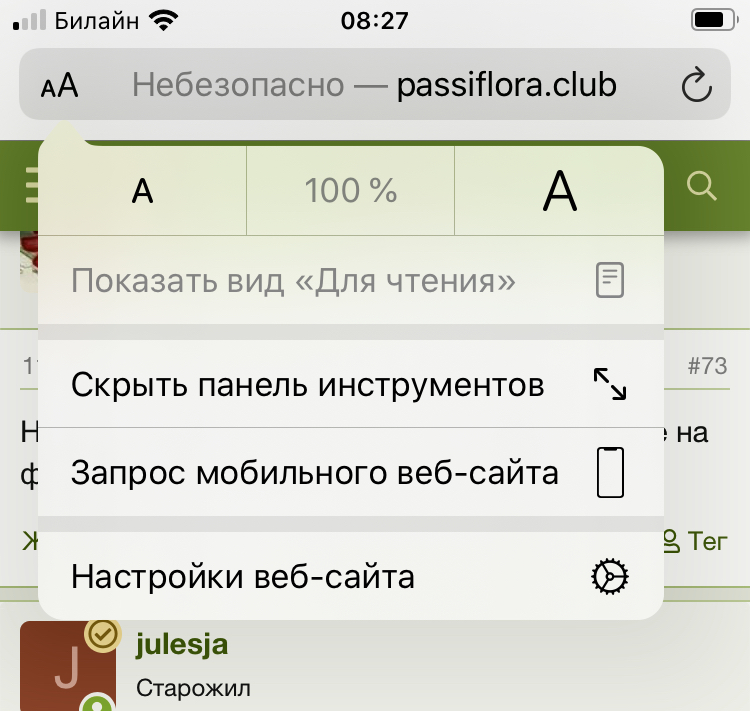This screenshot has height=711, width=750.
Task: Tap the mobile phone outline icon
Action: point(609,473)
